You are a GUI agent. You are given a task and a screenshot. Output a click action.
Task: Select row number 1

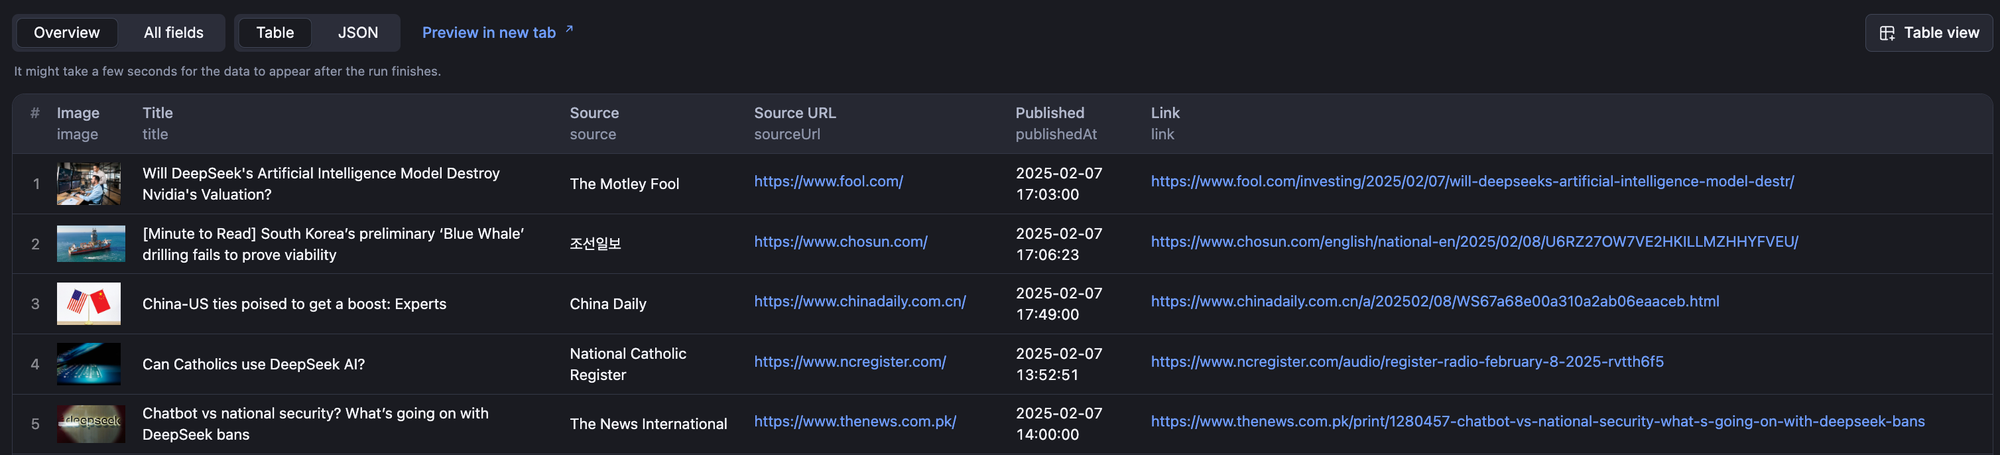tap(36, 184)
